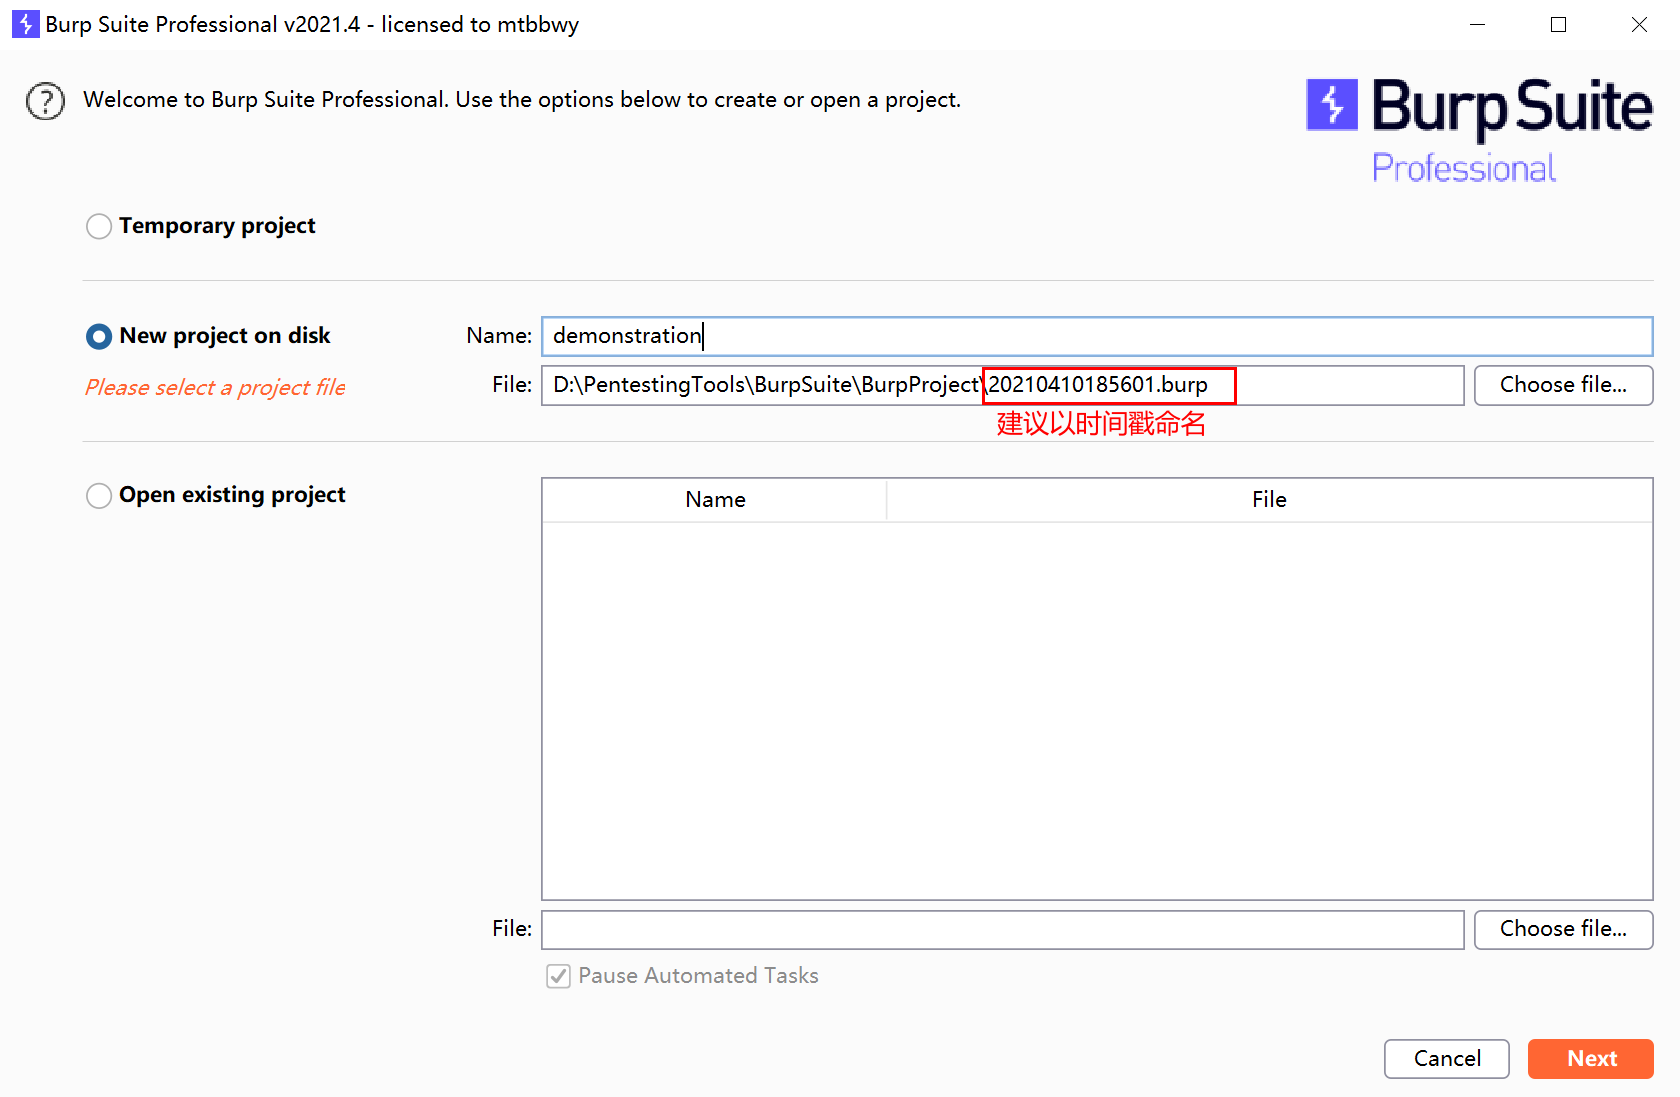Click the Burp Suite title bar icon
The image size is (1680, 1097).
point(25,24)
